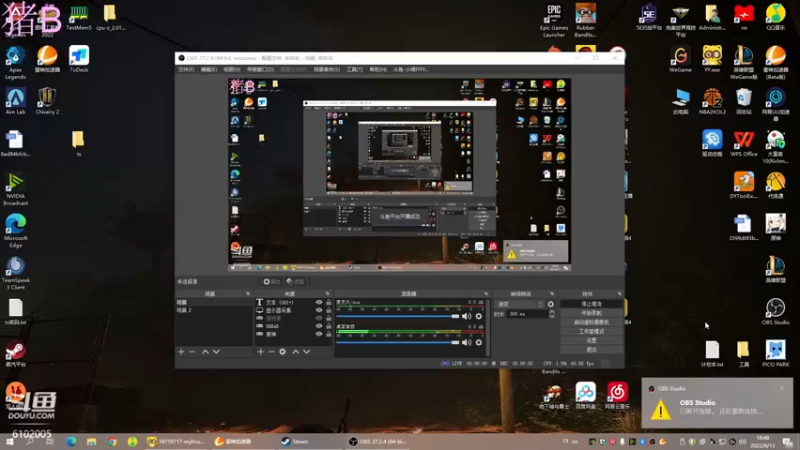The width and height of the screenshot is (800, 450).
Task: Open Microsoft Edge from the taskbar
Action: [x=71, y=441]
